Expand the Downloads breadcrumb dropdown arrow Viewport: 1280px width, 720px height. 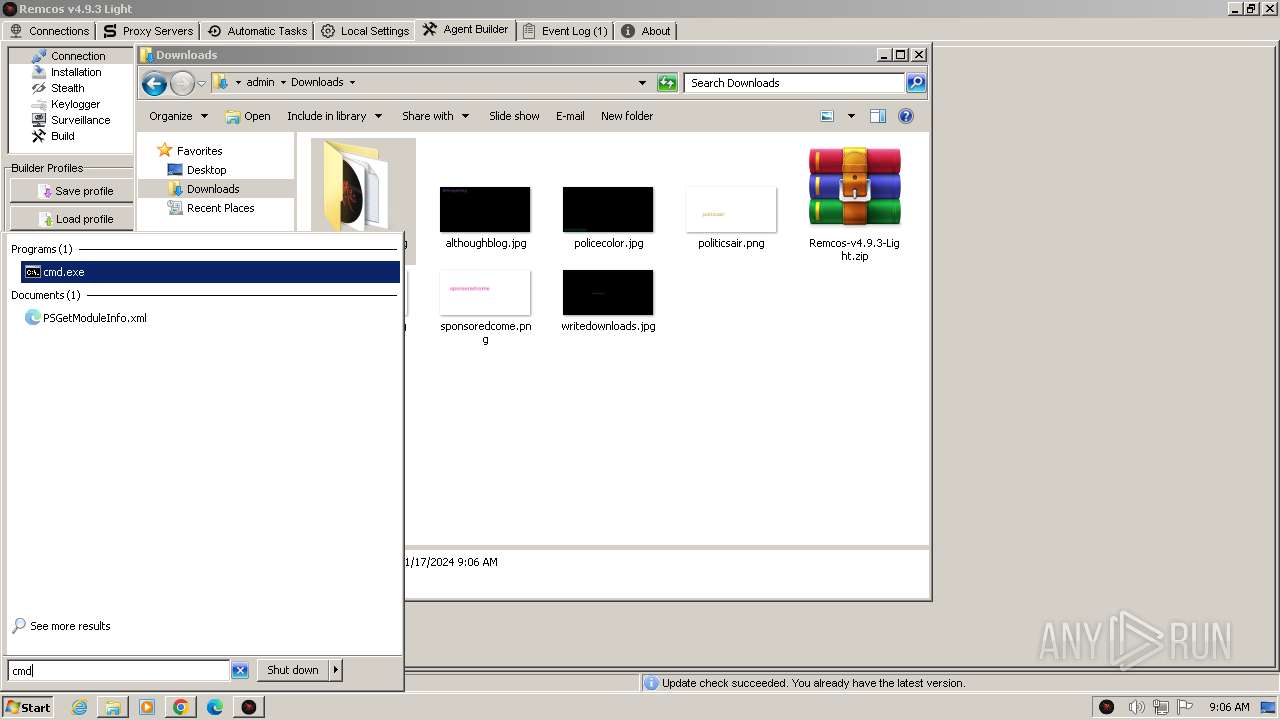(x=352, y=82)
